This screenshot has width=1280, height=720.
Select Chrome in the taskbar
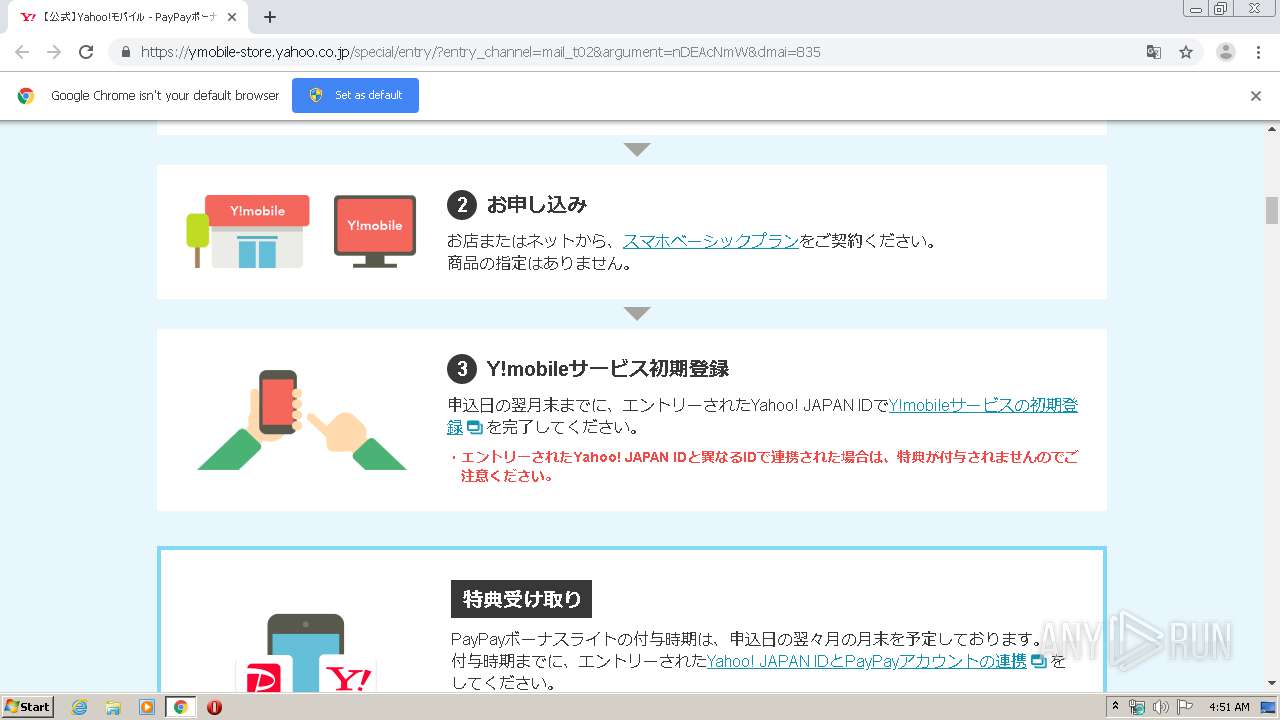click(180, 707)
